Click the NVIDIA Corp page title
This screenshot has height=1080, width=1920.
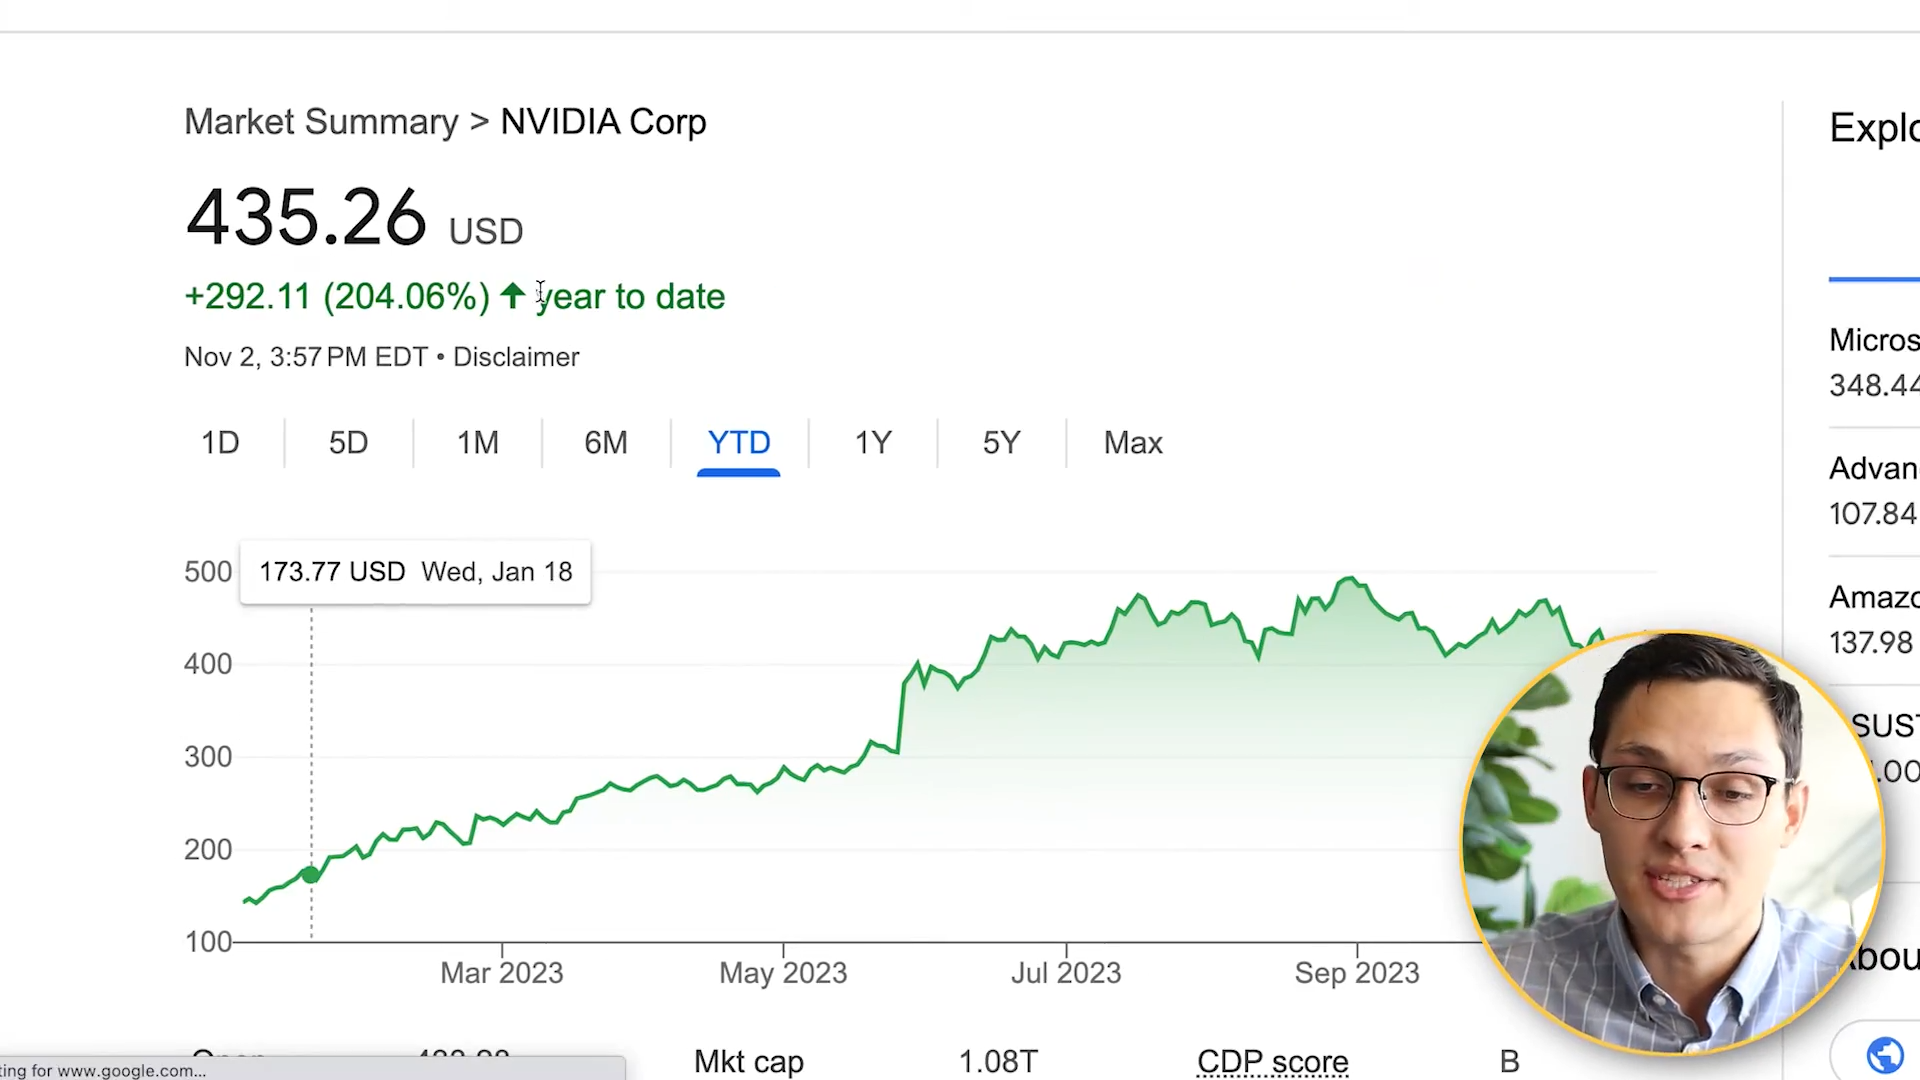pyautogui.click(x=603, y=121)
